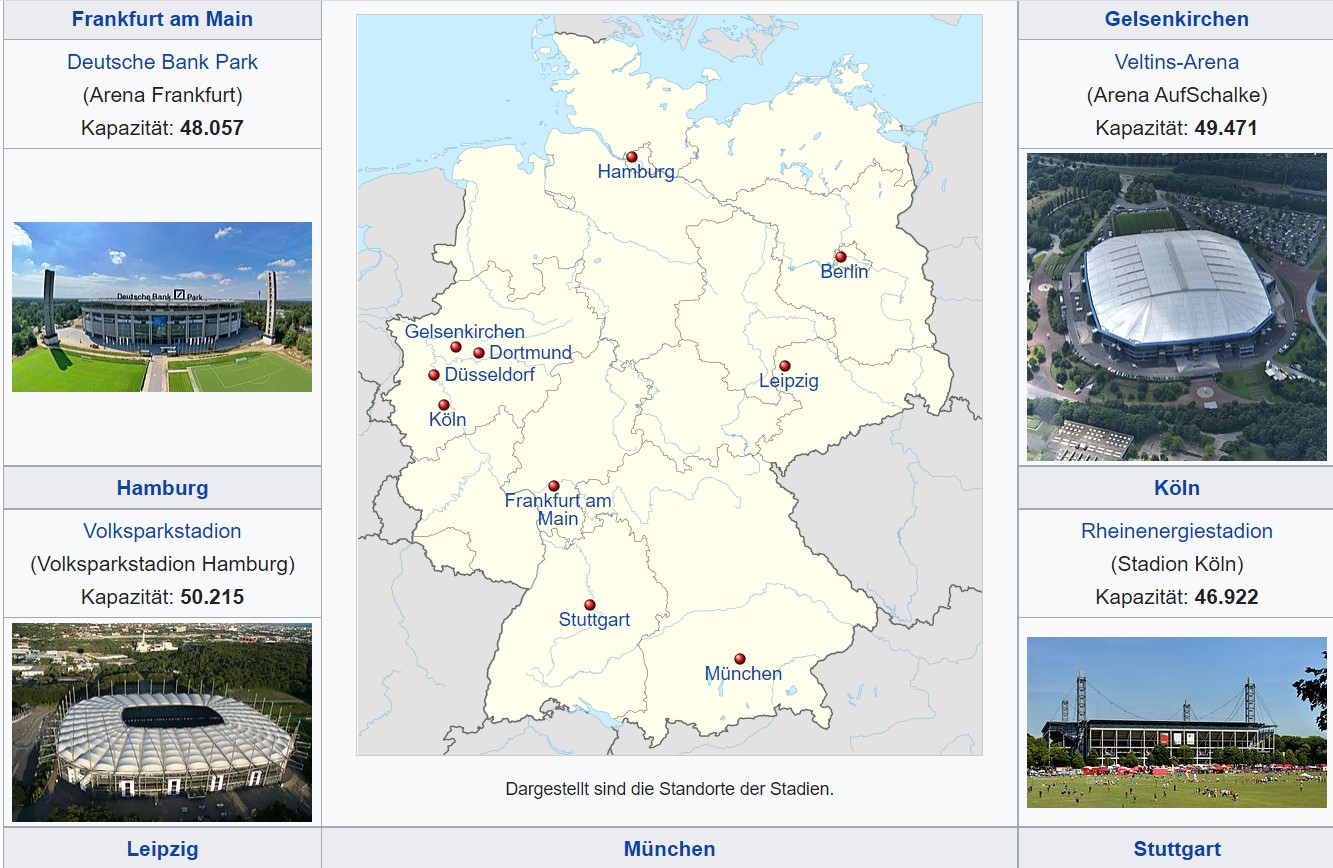Click the red map marker for München
This screenshot has width=1333, height=868.
(740, 659)
